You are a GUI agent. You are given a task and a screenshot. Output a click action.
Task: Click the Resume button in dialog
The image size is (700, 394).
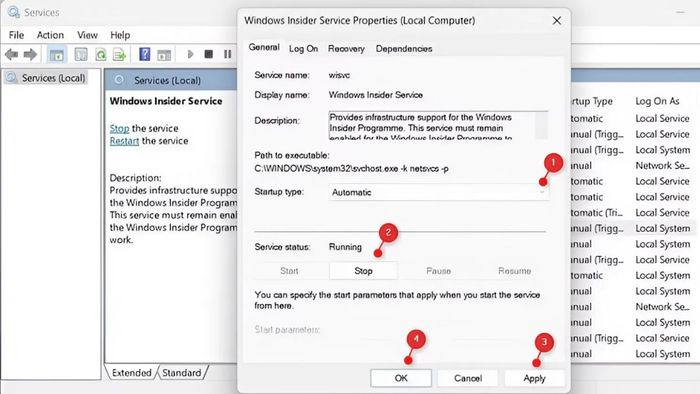[514, 271]
